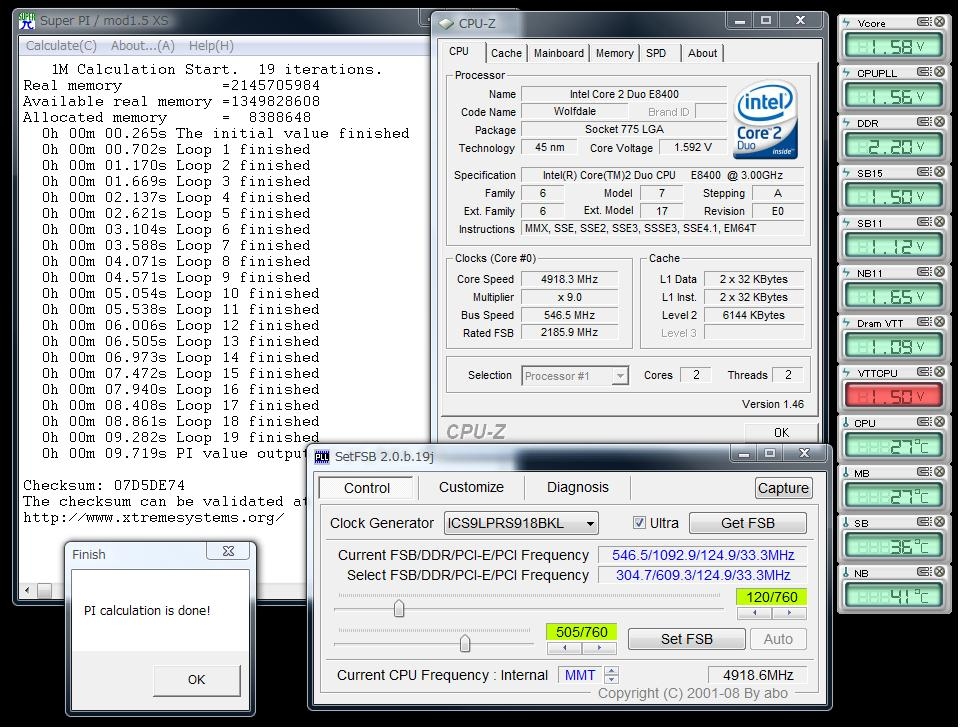Screen dimensions: 960x728
Task: Click settings icon on CPUPLL gadget
Action: [924, 72]
